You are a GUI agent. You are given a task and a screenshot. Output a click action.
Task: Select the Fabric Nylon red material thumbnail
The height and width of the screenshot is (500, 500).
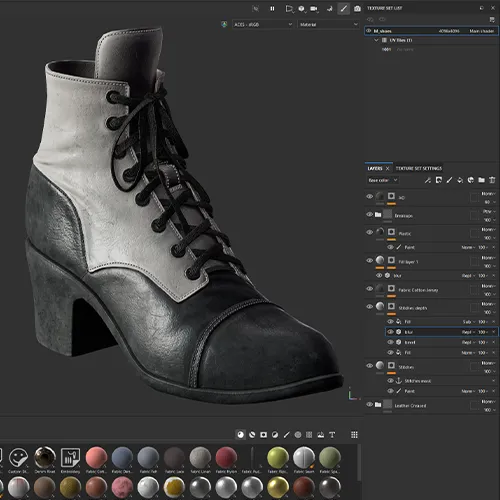click(x=226, y=457)
